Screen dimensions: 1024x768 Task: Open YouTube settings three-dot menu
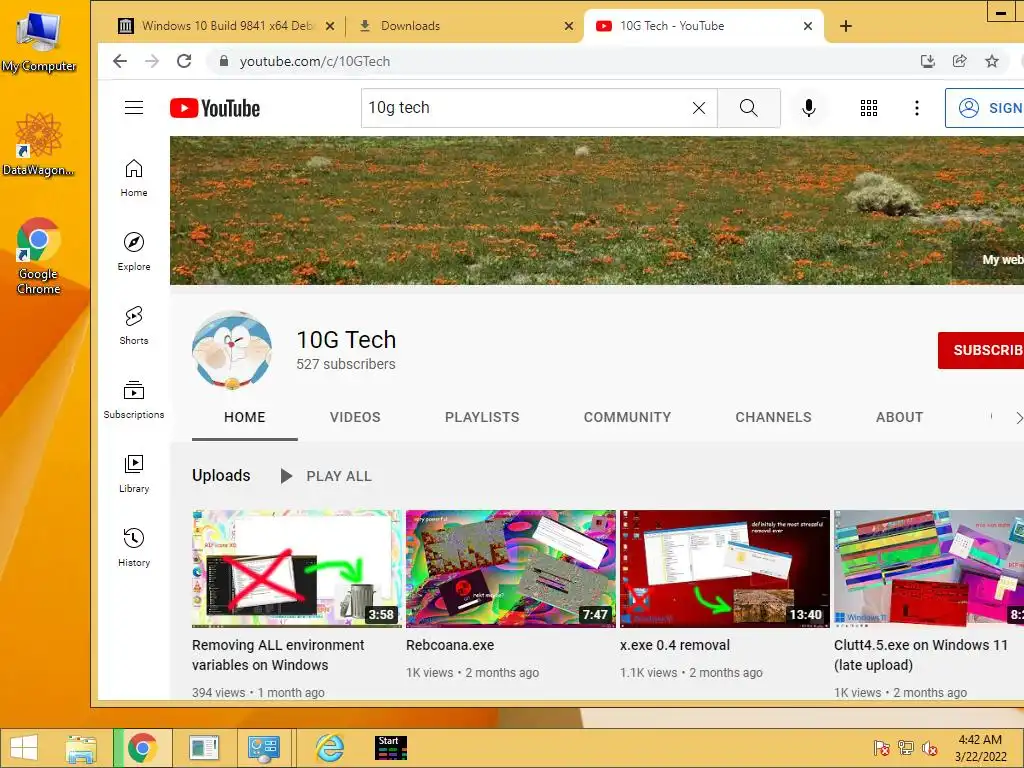[x=917, y=108]
